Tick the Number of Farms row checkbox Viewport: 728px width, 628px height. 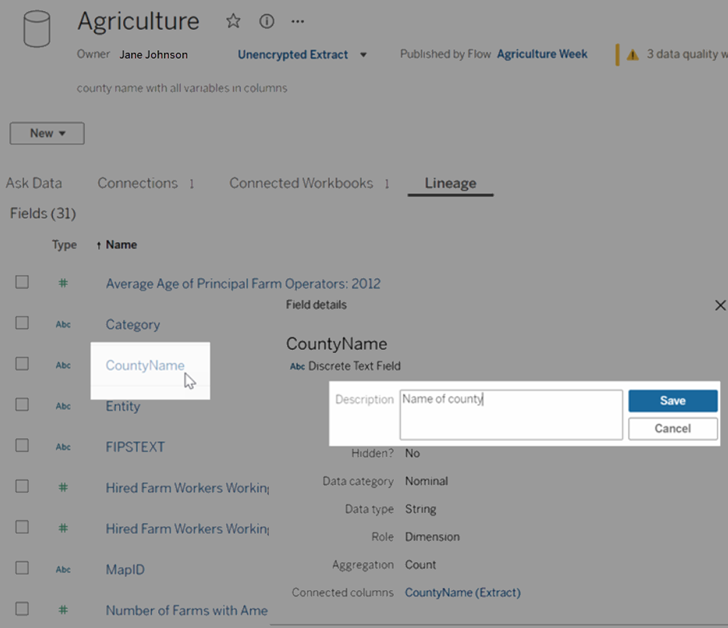tap(22, 609)
